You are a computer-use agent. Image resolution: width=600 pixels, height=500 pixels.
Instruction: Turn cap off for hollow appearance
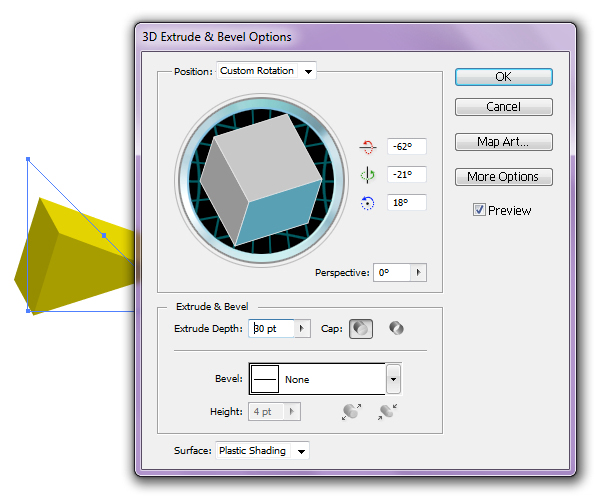[x=396, y=328]
